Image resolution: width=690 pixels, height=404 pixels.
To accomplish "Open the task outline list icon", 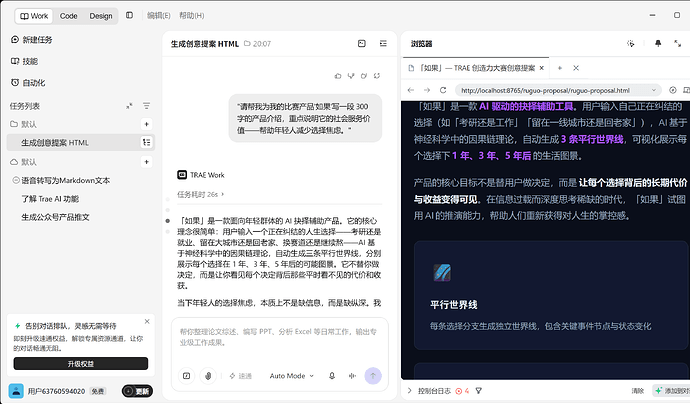I will coord(383,44).
